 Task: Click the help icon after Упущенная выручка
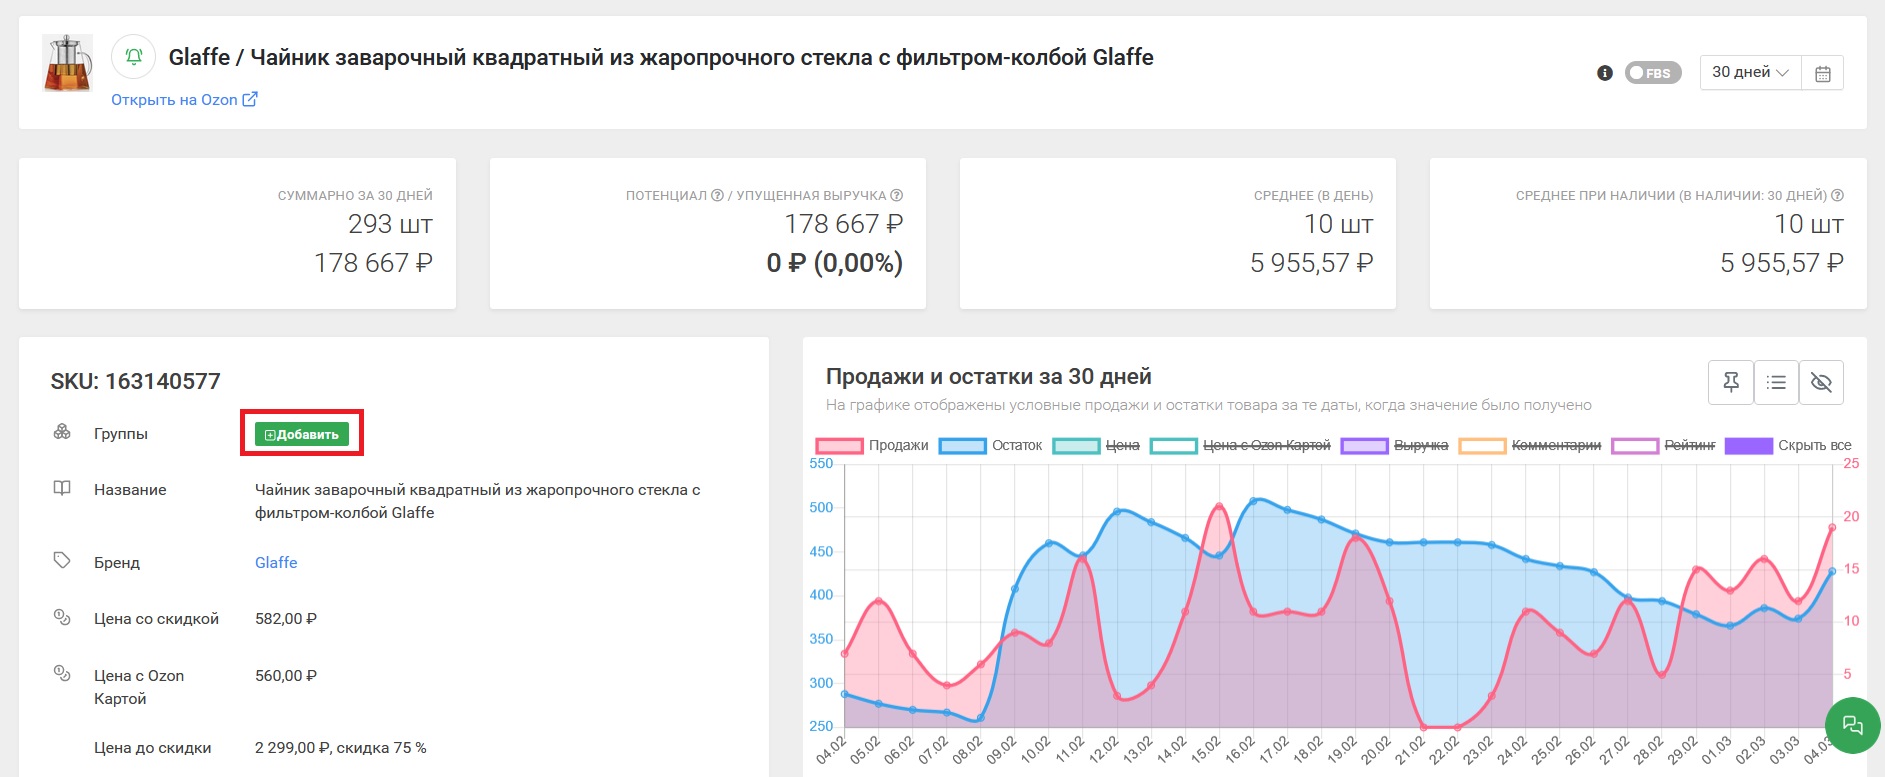tap(897, 196)
